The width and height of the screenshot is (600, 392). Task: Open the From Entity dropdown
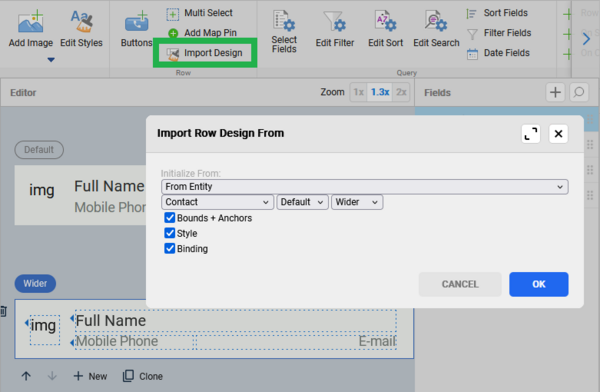365,187
